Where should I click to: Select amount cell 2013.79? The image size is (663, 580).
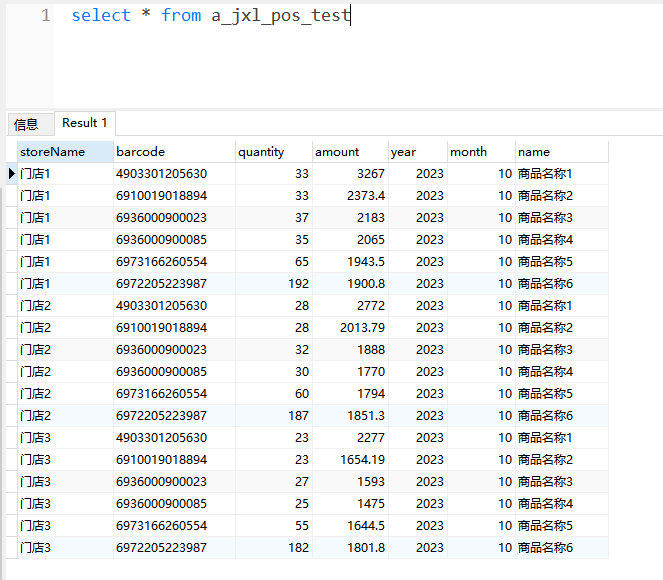pyautogui.click(x=350, y=328)
